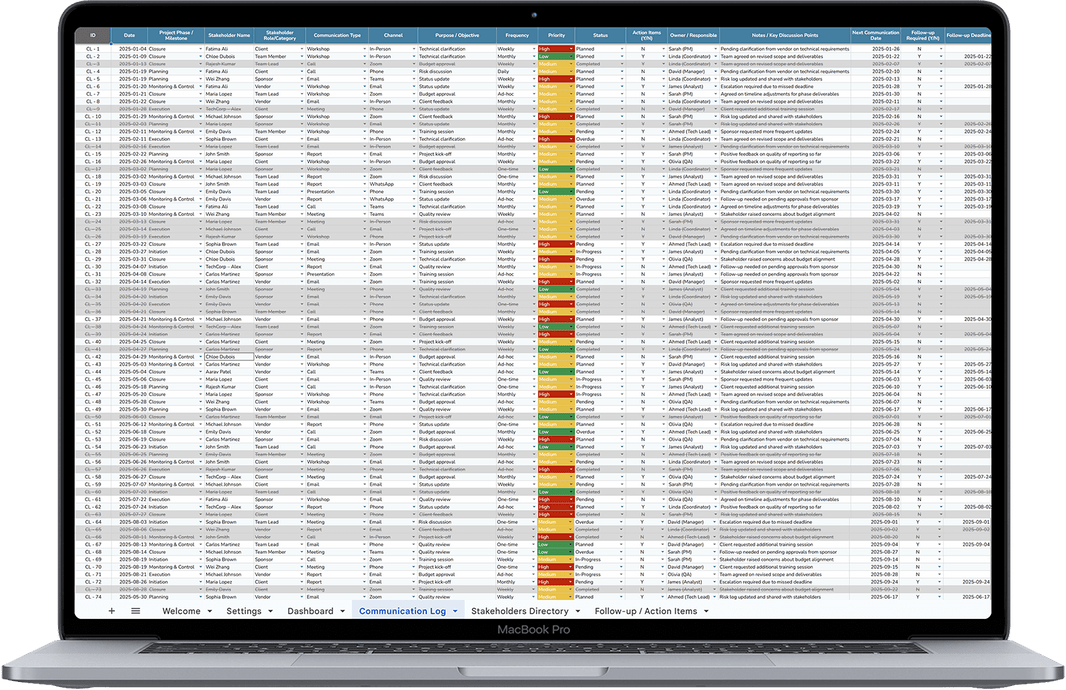Select the Notes / Key Discussion Points header
The width and height of the screenshot is (1066, 690).
click(785, 35)
